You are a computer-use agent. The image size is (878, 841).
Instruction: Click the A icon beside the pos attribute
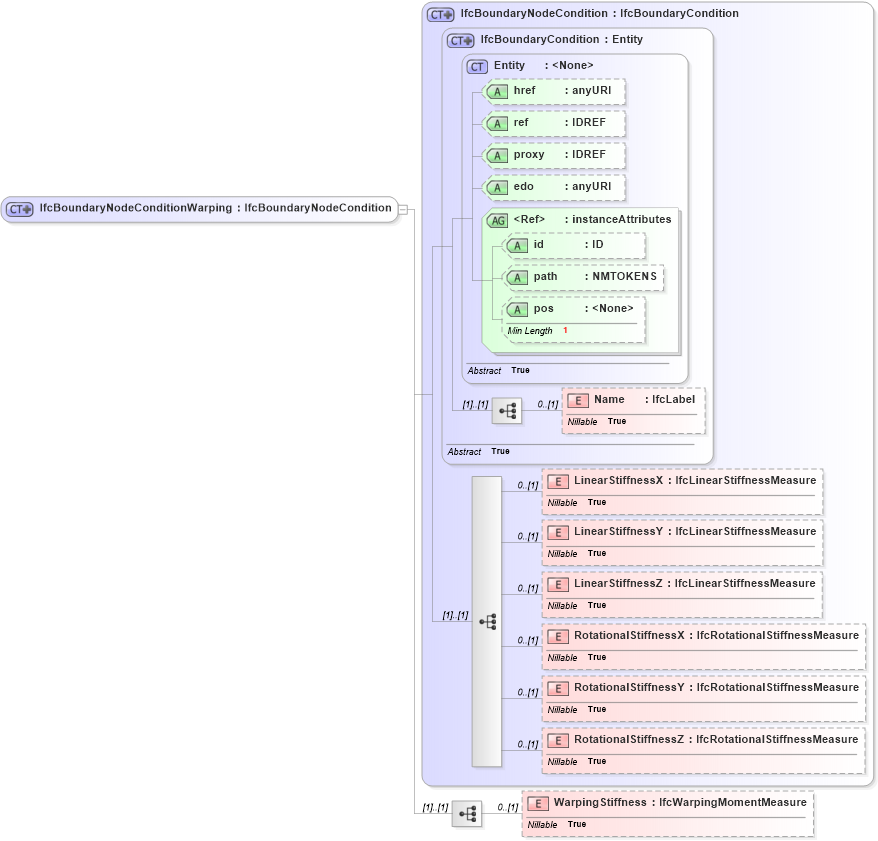click(x=517, y=308)
